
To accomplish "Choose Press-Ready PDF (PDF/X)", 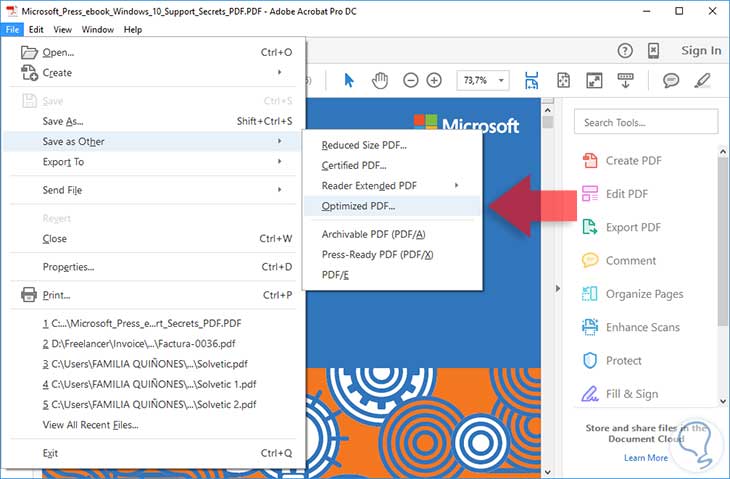I will [x=392, y=255].
